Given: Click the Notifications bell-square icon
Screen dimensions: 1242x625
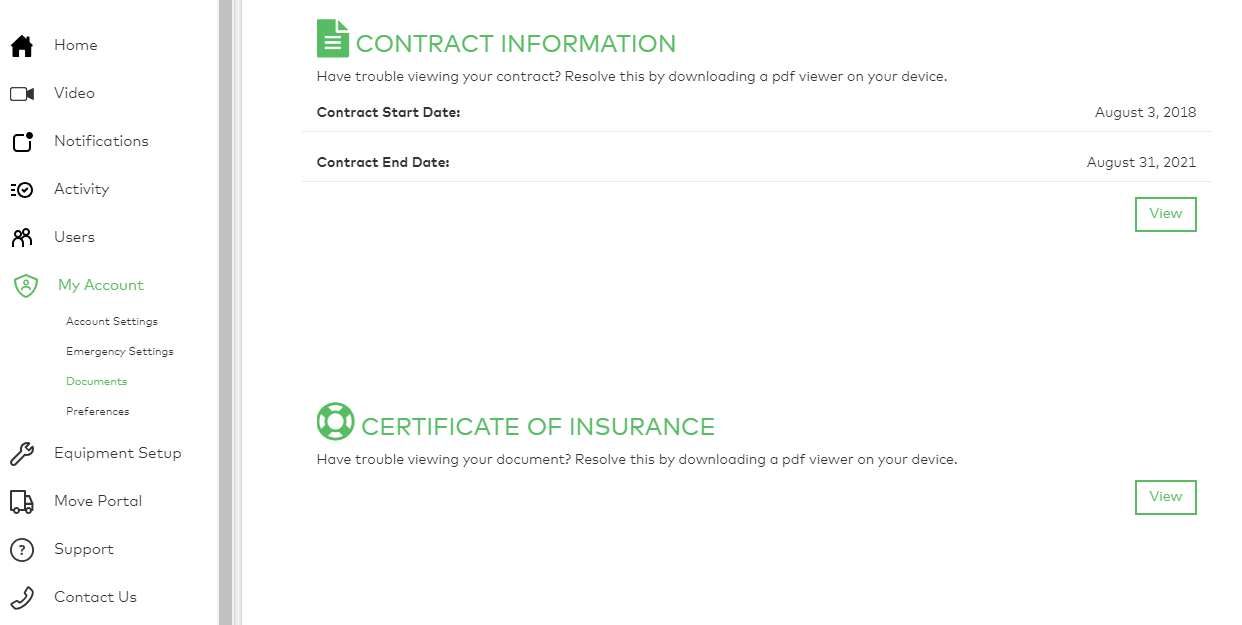Looking at the screenshot, I should point(22,142).
